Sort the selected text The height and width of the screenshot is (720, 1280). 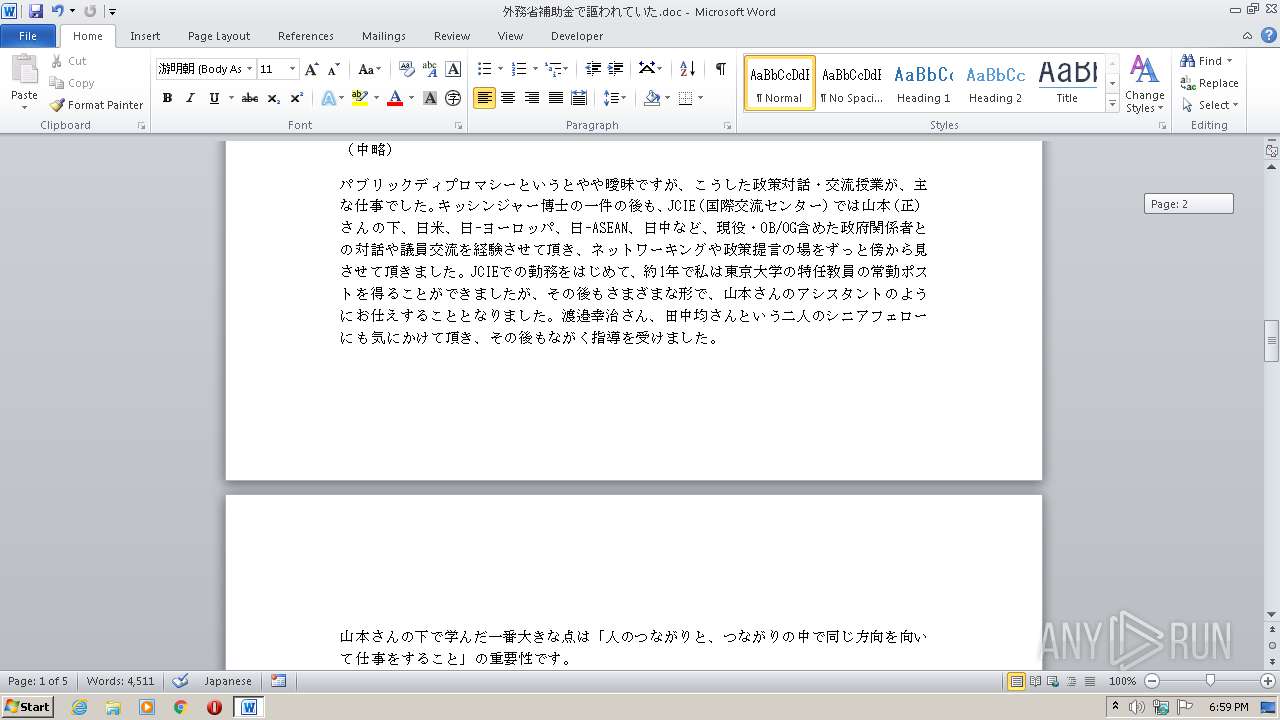pos(687,69)
